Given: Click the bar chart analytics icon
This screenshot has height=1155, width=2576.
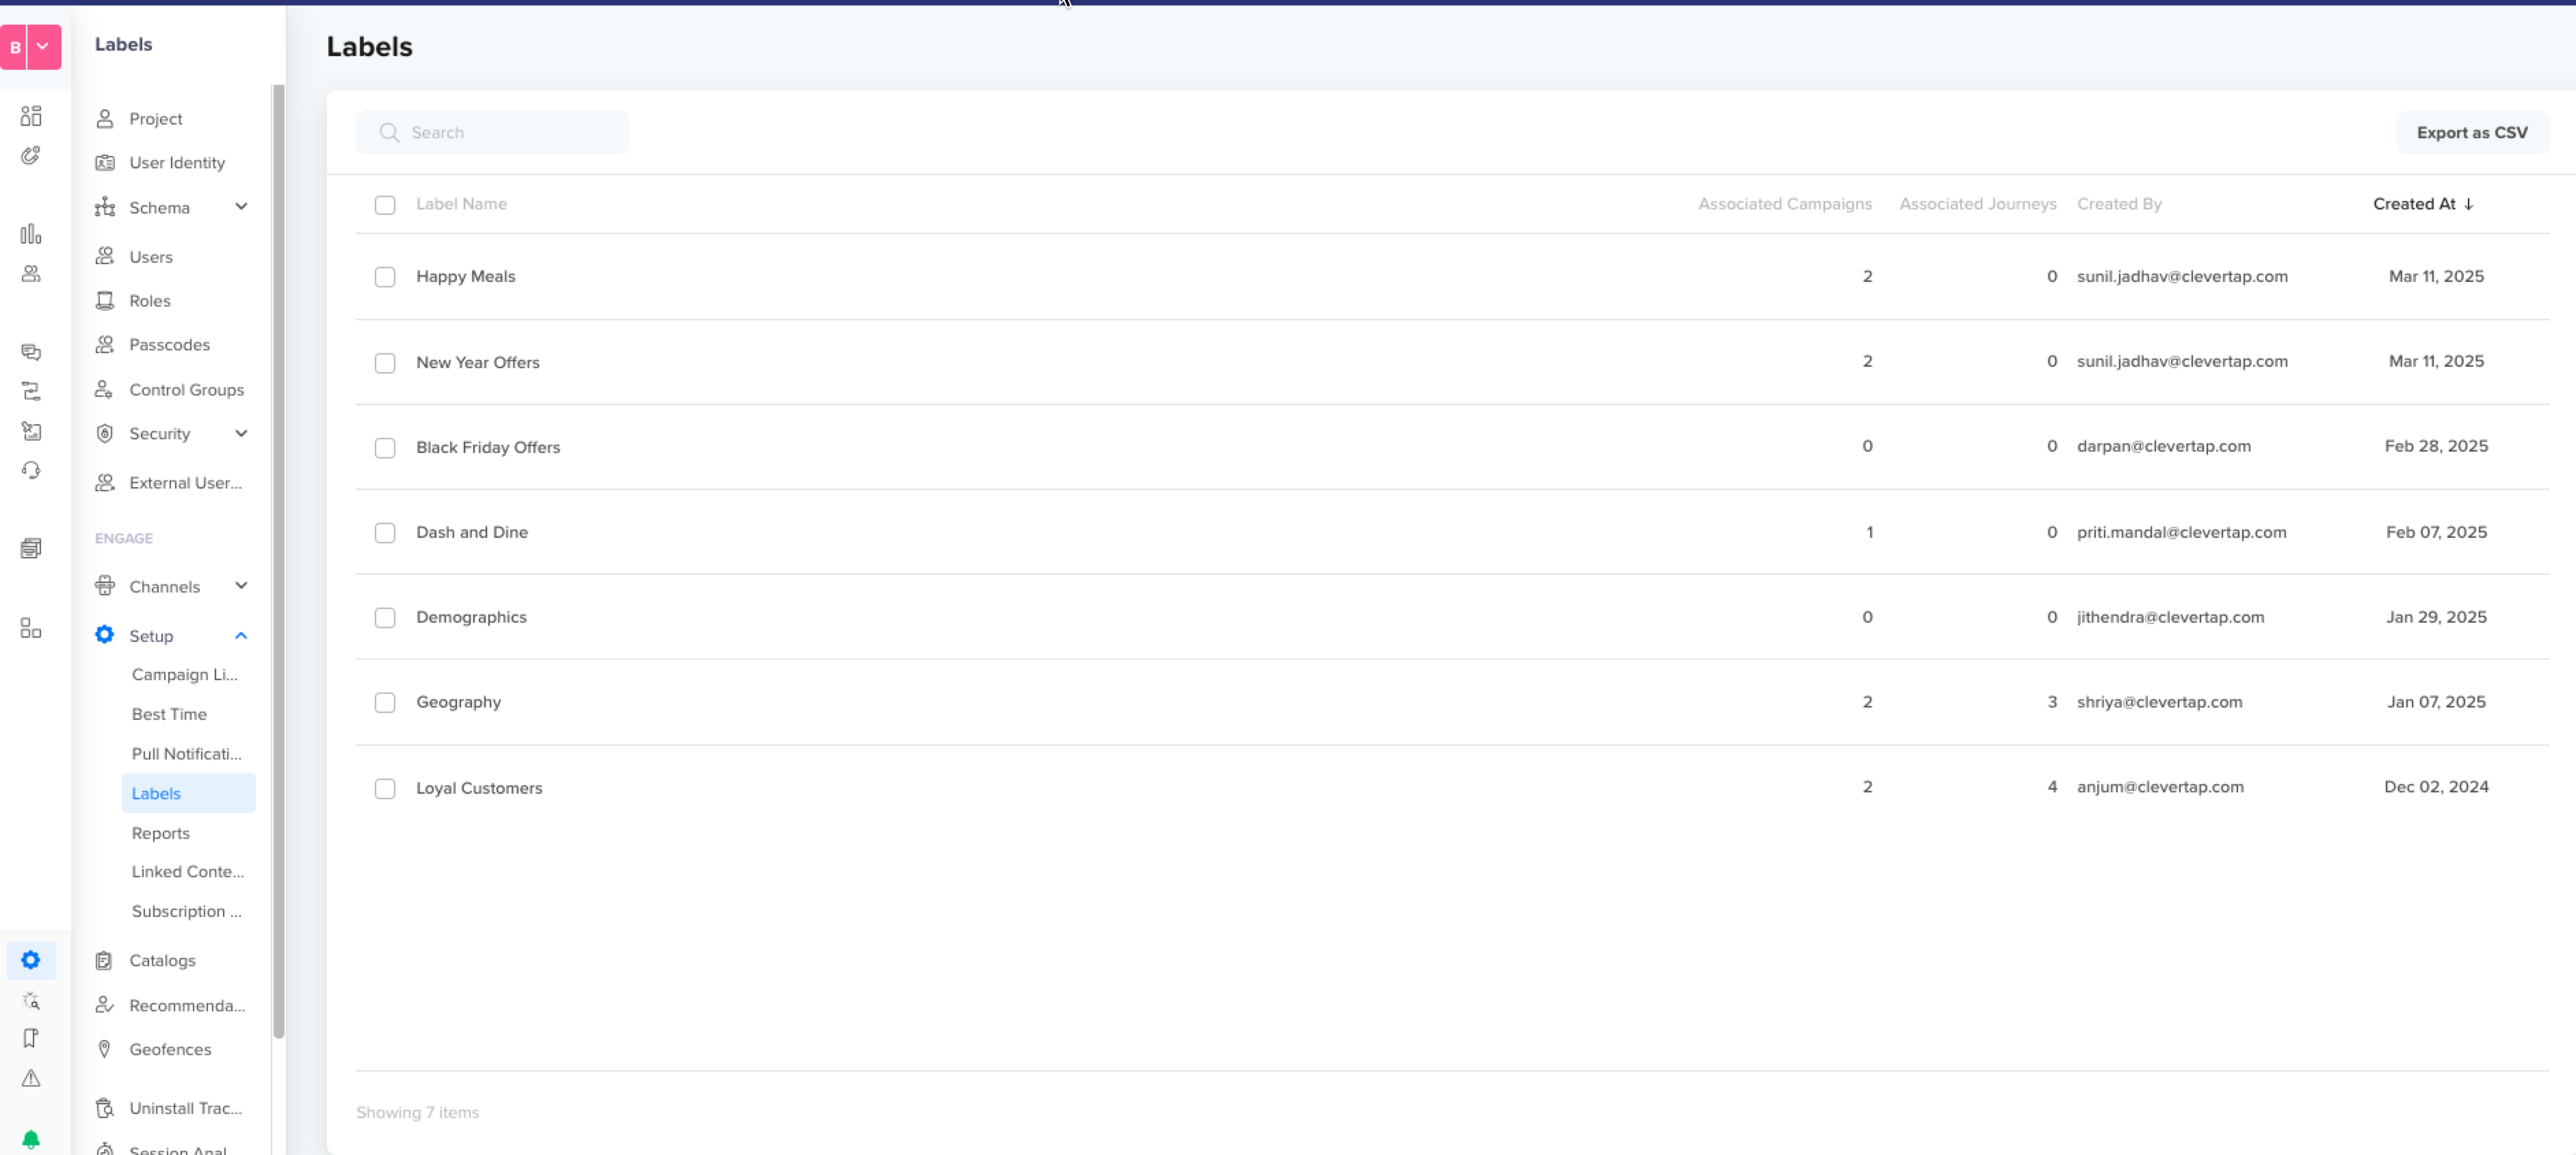Looking at the screenshot, I should 31,234.
